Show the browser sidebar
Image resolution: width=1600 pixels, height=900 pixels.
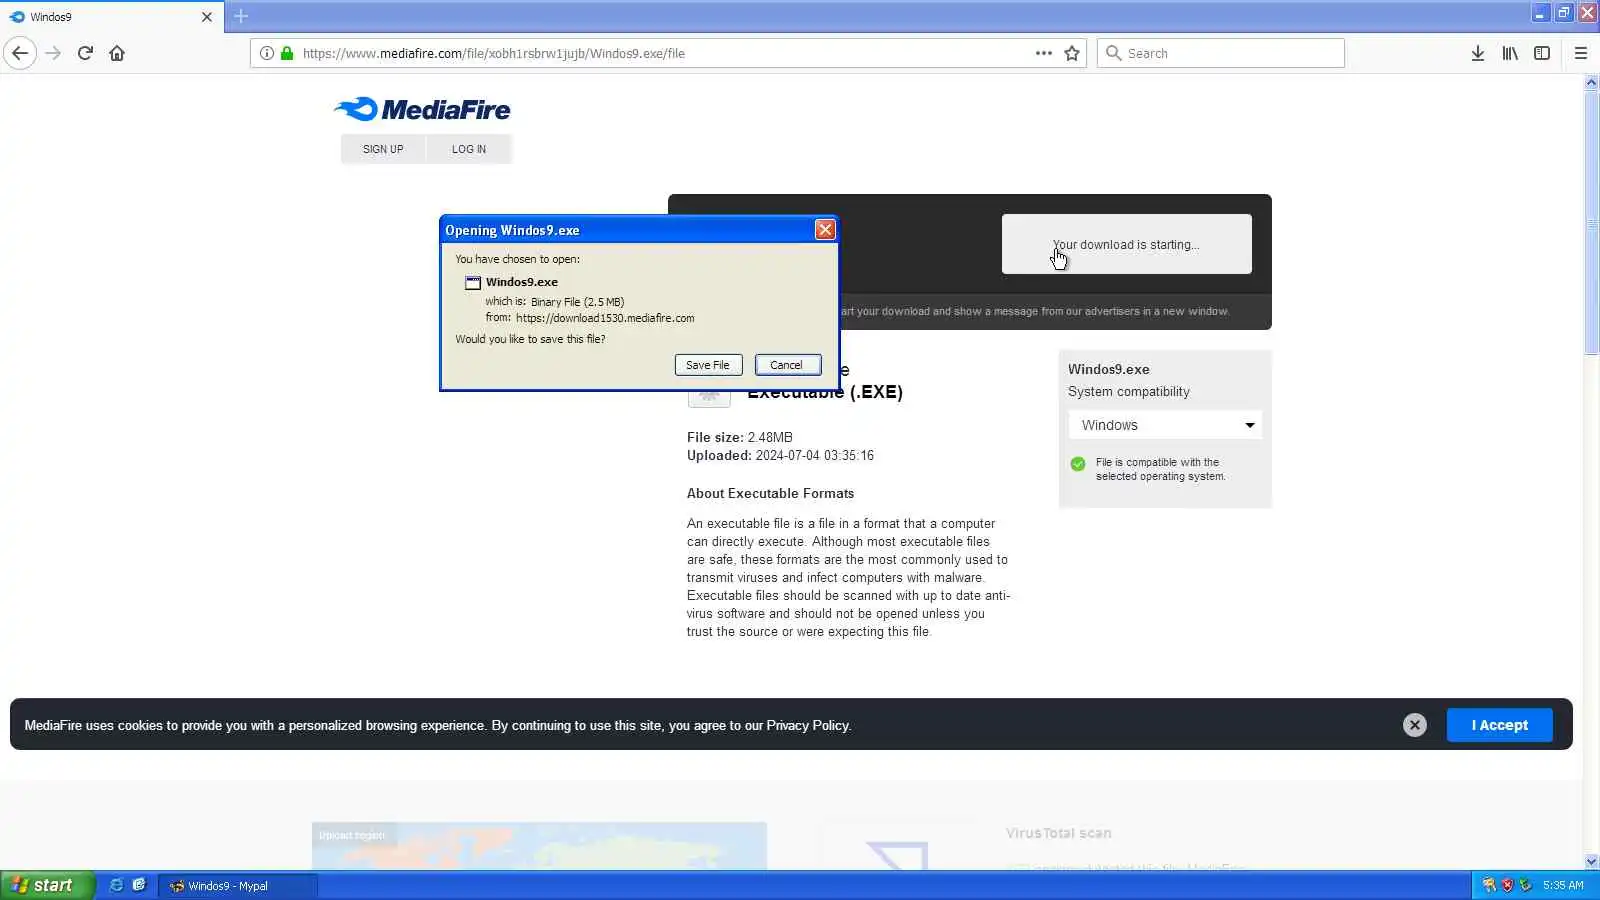pyautogui.click(x=1542, y=53)
